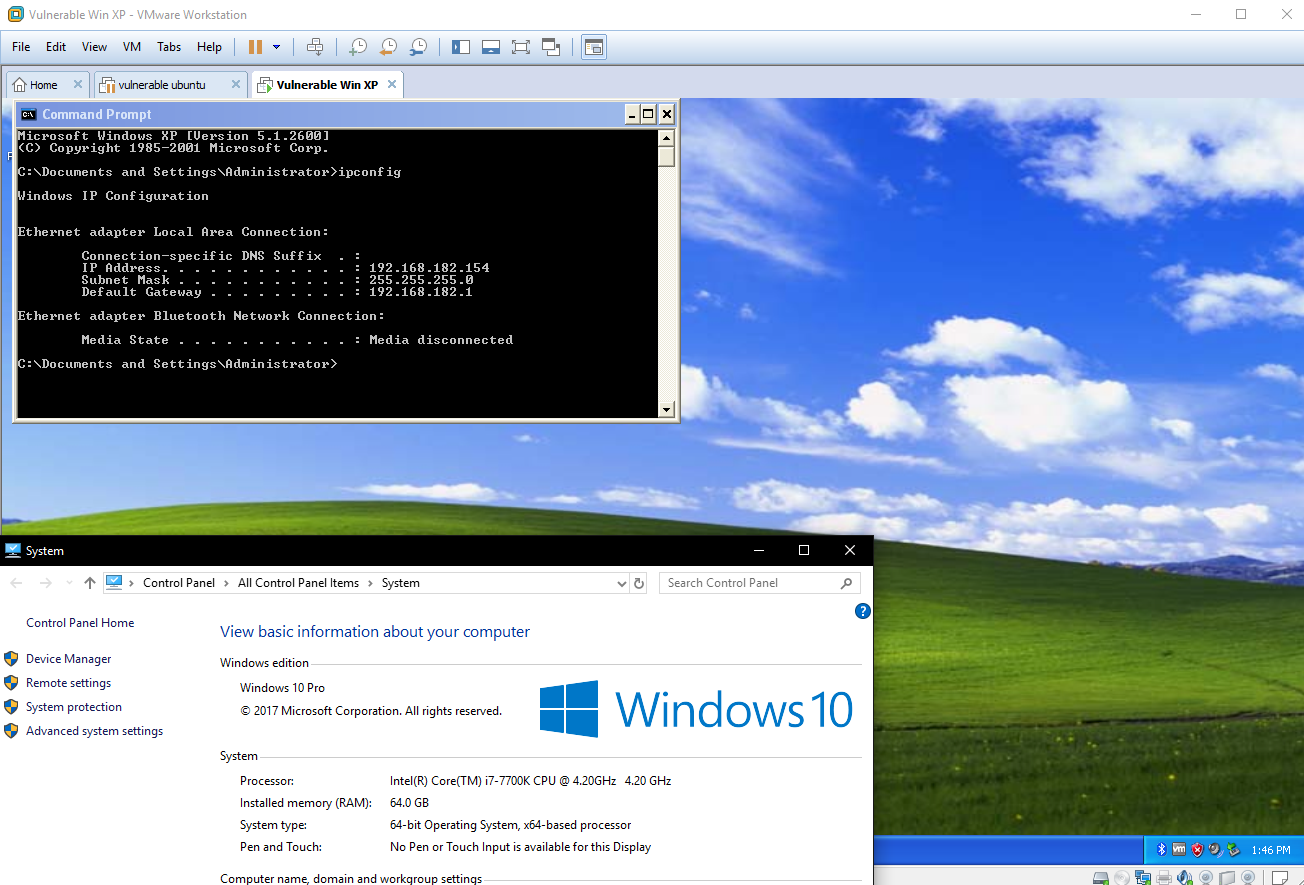Open the Tabs menu
This screenshot has width=1304, height=885.
(169, 47)
